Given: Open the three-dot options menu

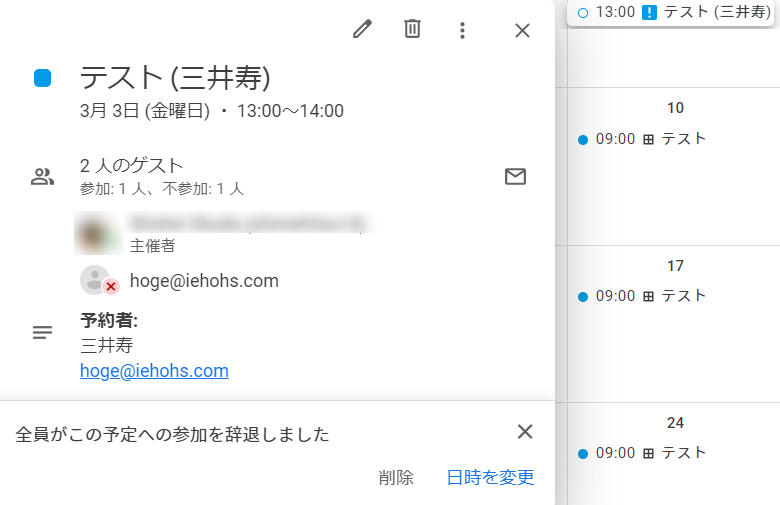Looking at the screenshot, I should [462, 30].
